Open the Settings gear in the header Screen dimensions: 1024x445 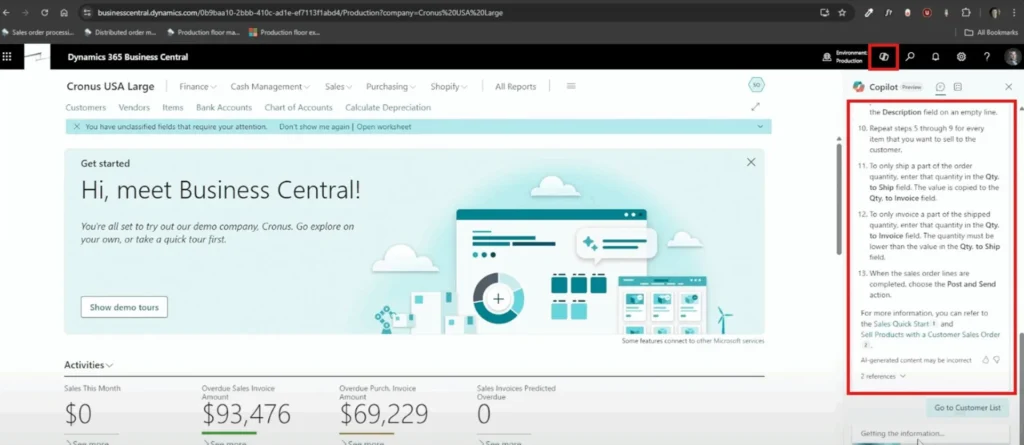click(x=961, y=57)
